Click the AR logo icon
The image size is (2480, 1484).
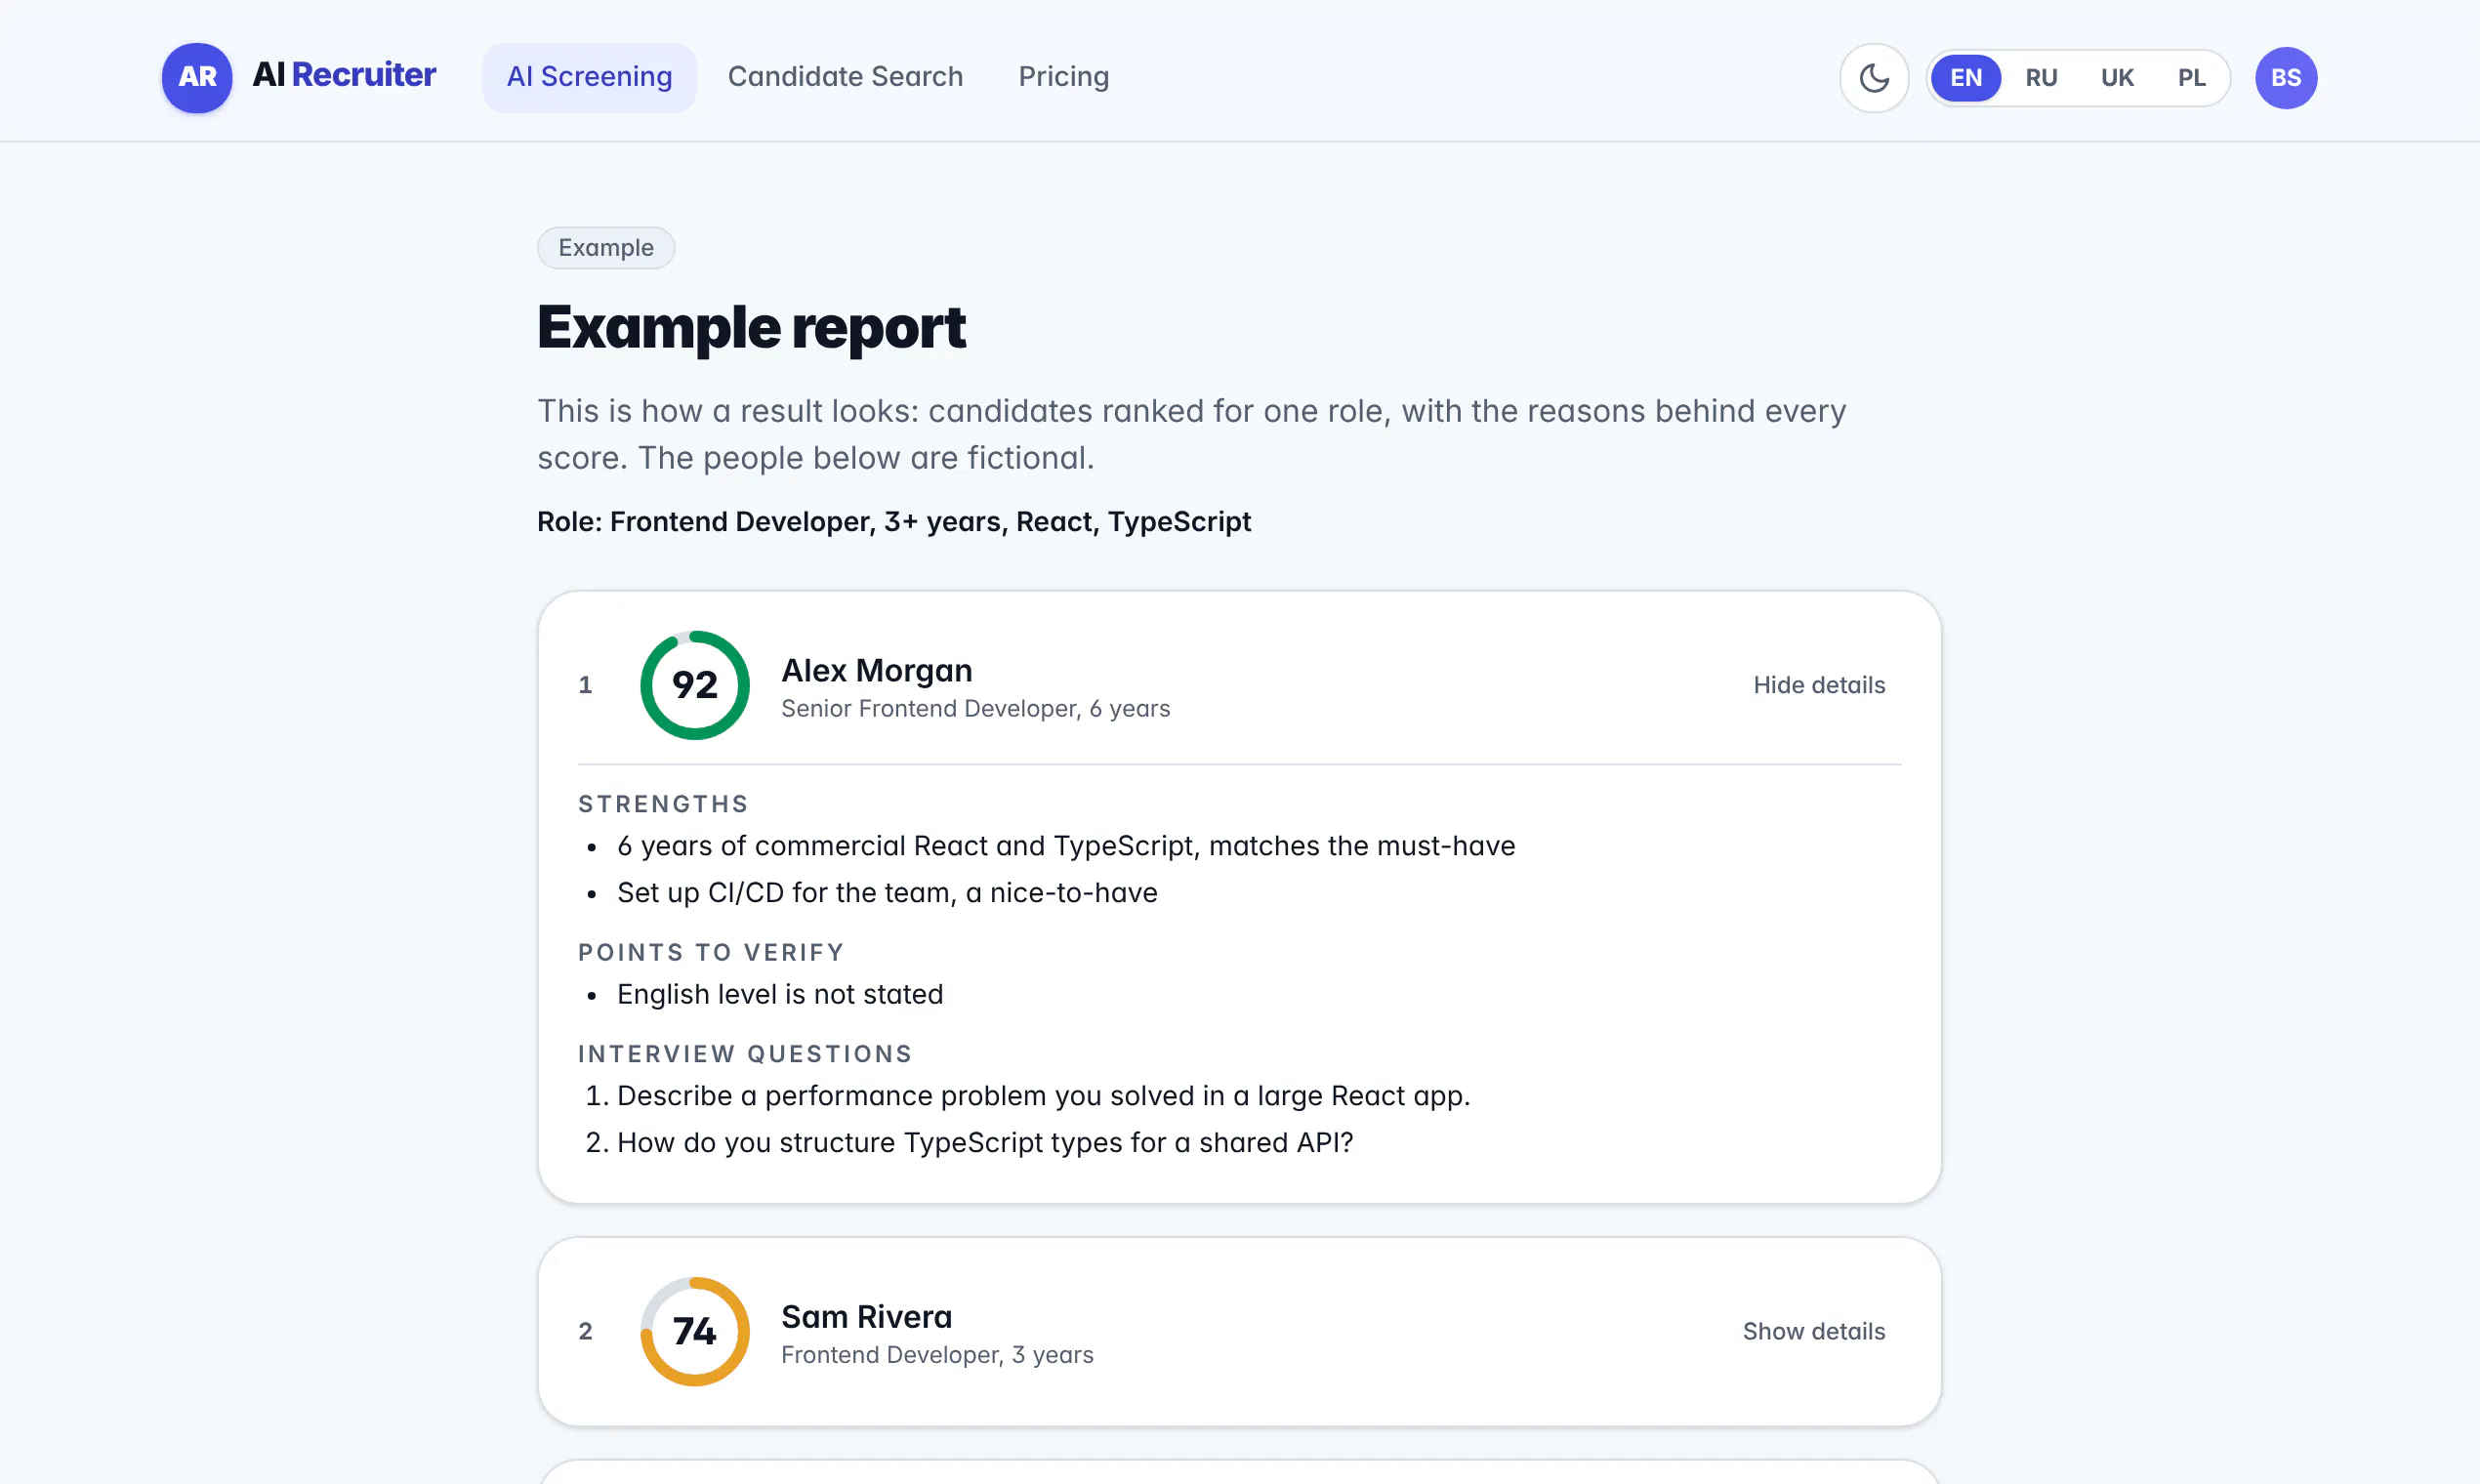pyautogui.click(x=197, y=77)
